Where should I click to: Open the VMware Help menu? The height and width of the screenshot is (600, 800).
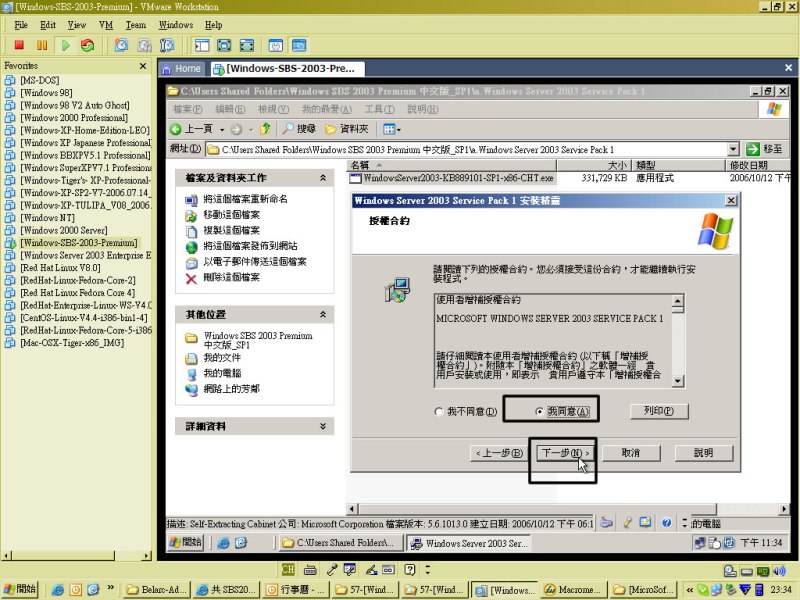[213, 25]
